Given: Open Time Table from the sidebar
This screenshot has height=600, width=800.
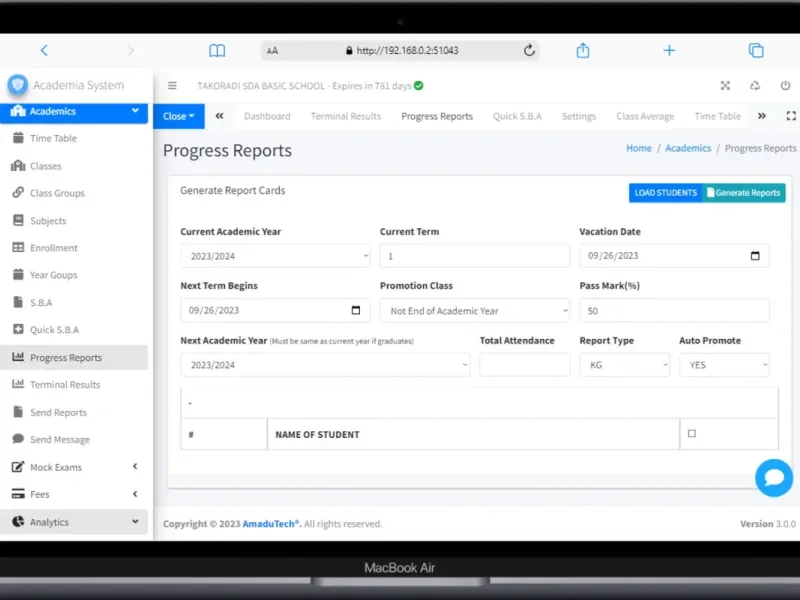Looking at the screenshot, I should pos(74,138).
